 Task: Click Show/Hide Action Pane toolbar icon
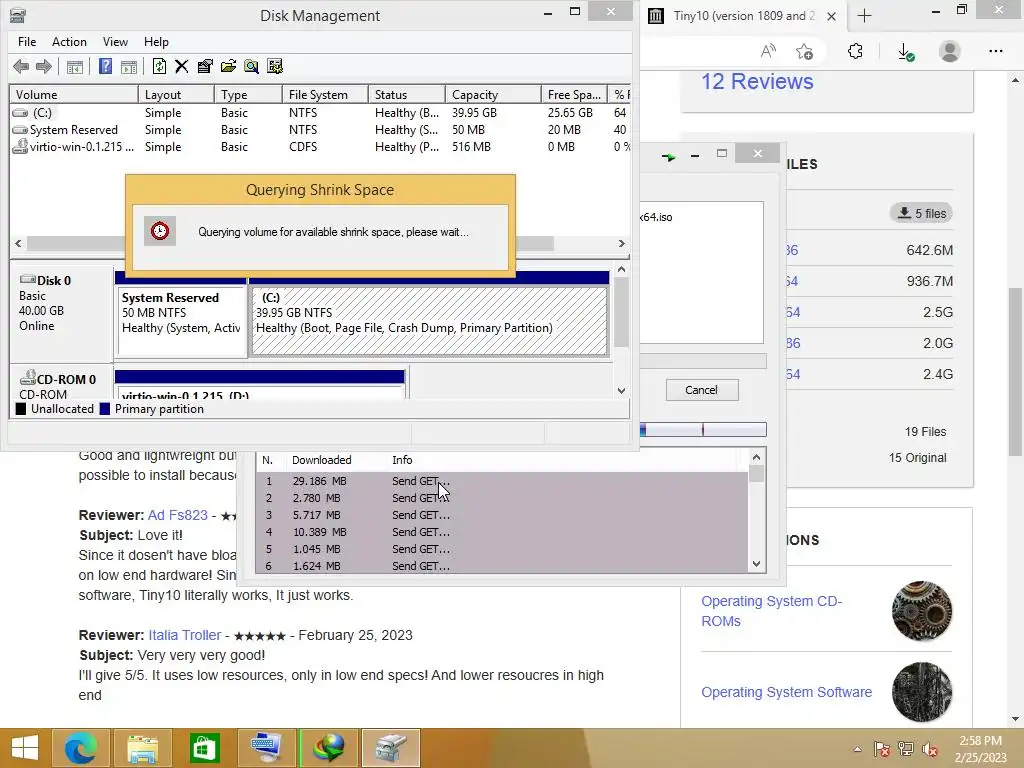pyautogui.click(x=129, y=66)
